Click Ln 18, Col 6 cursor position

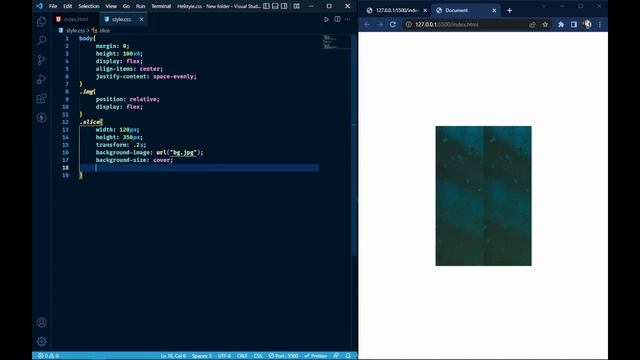(x=173, y=356)
